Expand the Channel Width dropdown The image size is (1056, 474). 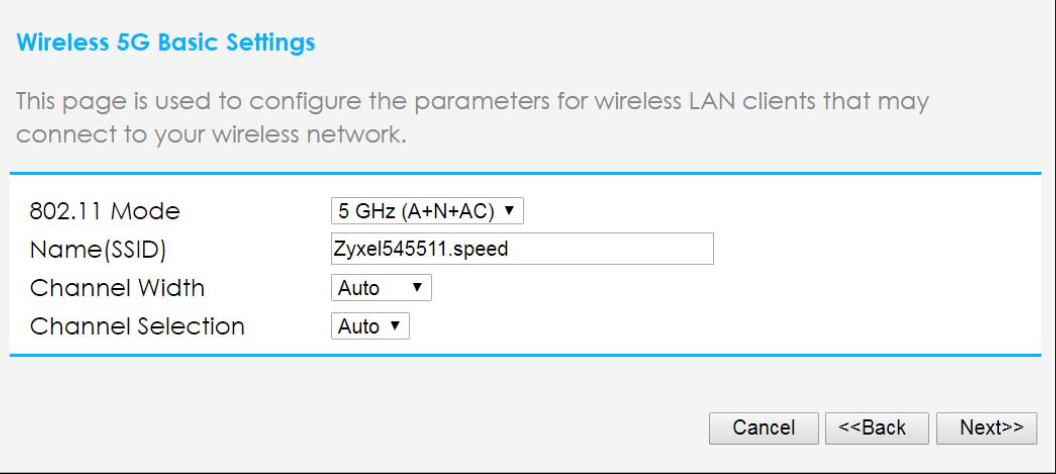[x=380, y=288]
